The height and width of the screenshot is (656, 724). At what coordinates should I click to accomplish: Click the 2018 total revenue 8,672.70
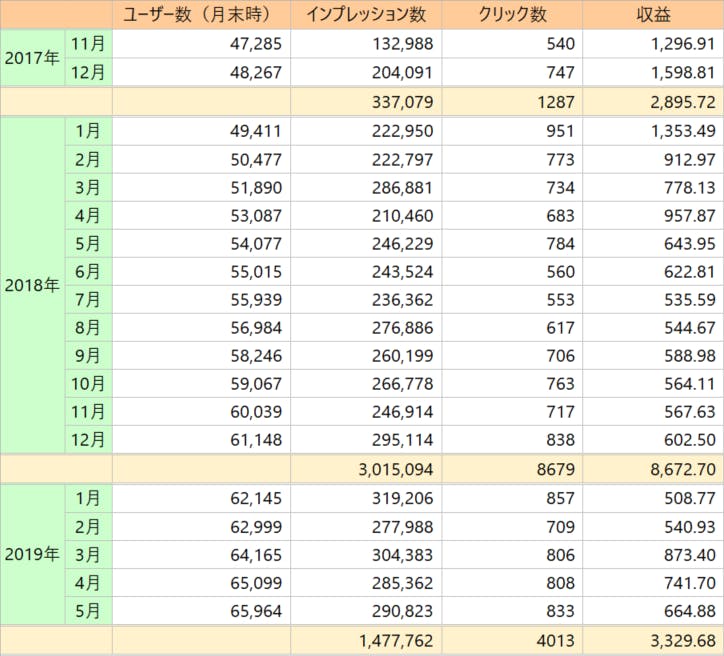679,470
